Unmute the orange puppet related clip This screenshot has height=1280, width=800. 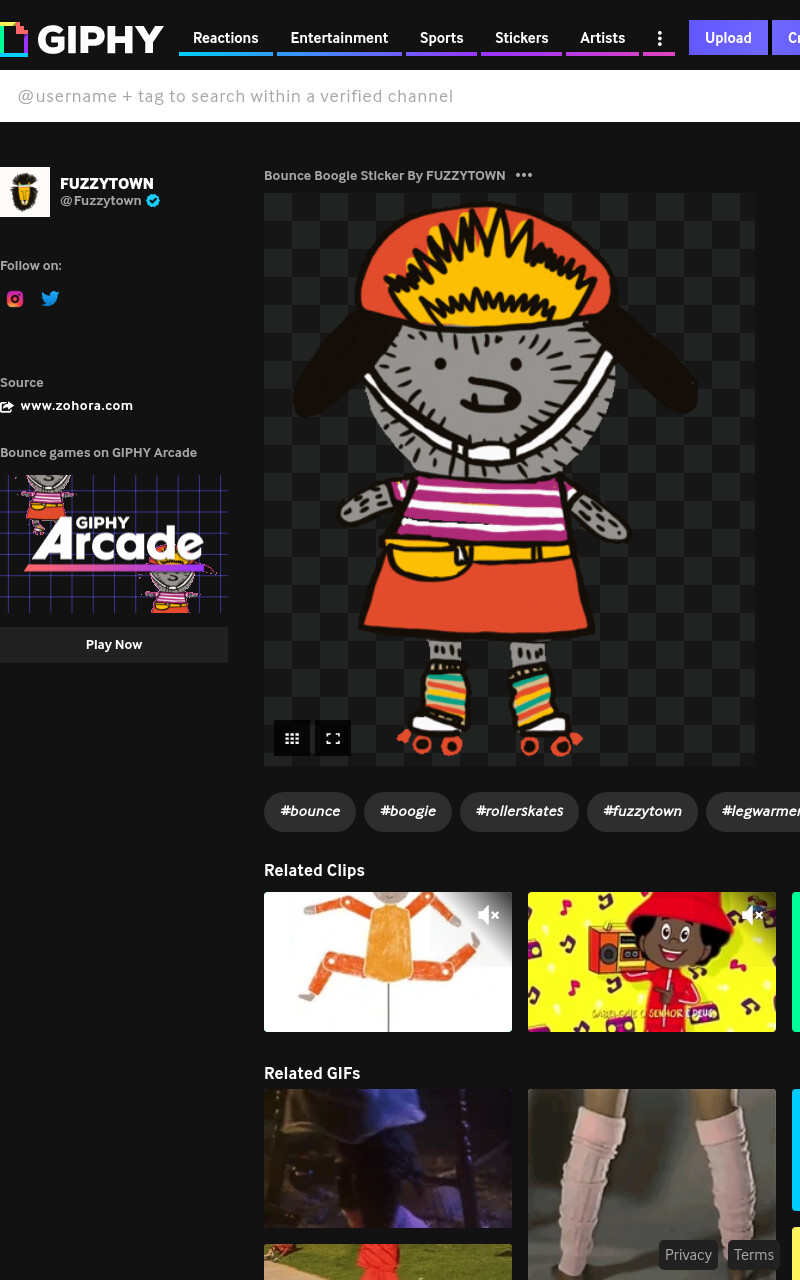coord(489,915)
